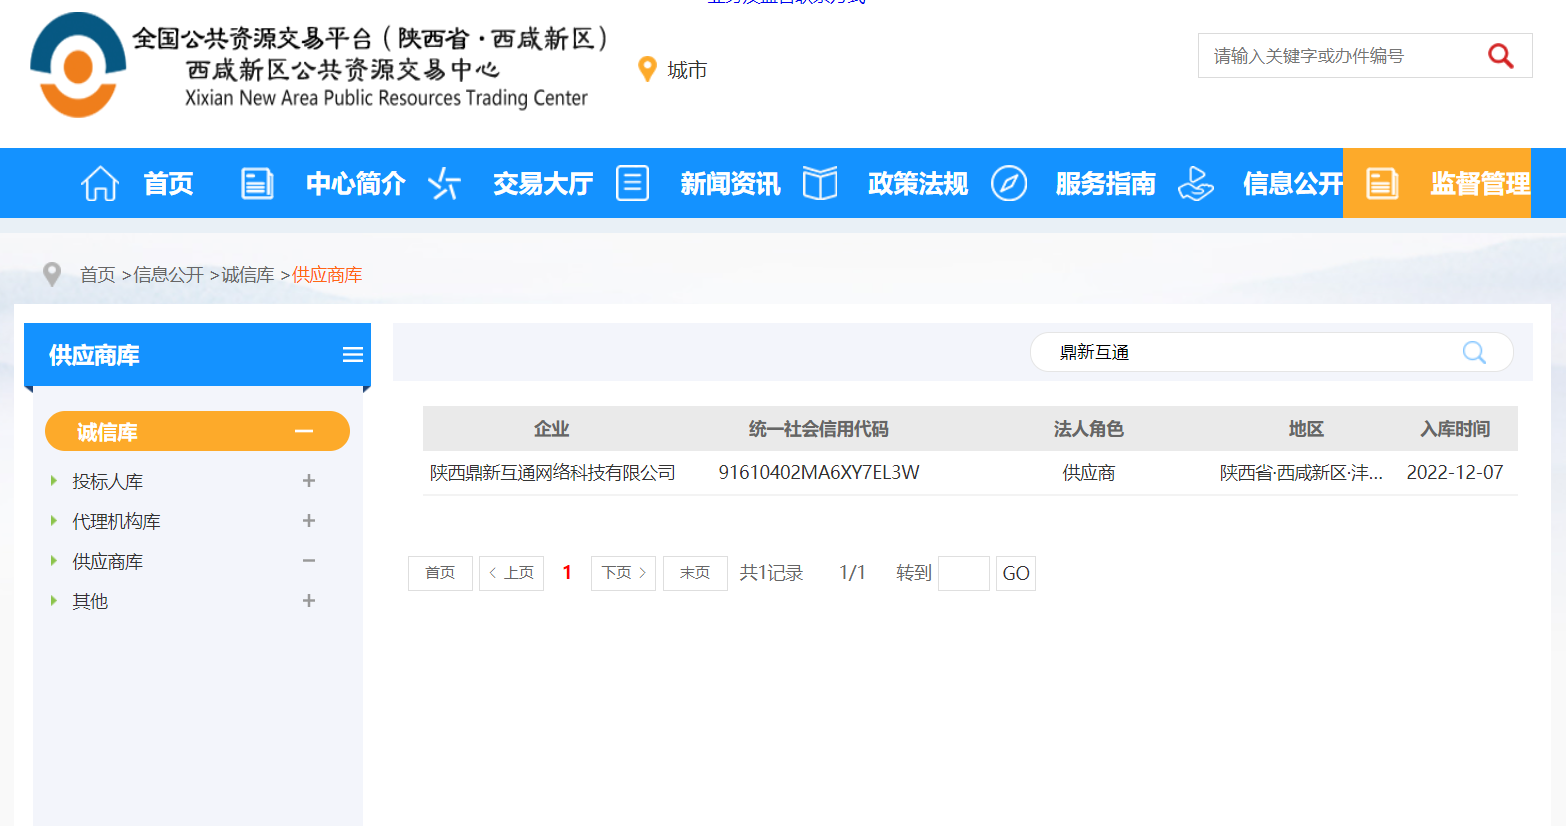
Task: Click the location pin beside 城市
Action: (647, 69)
